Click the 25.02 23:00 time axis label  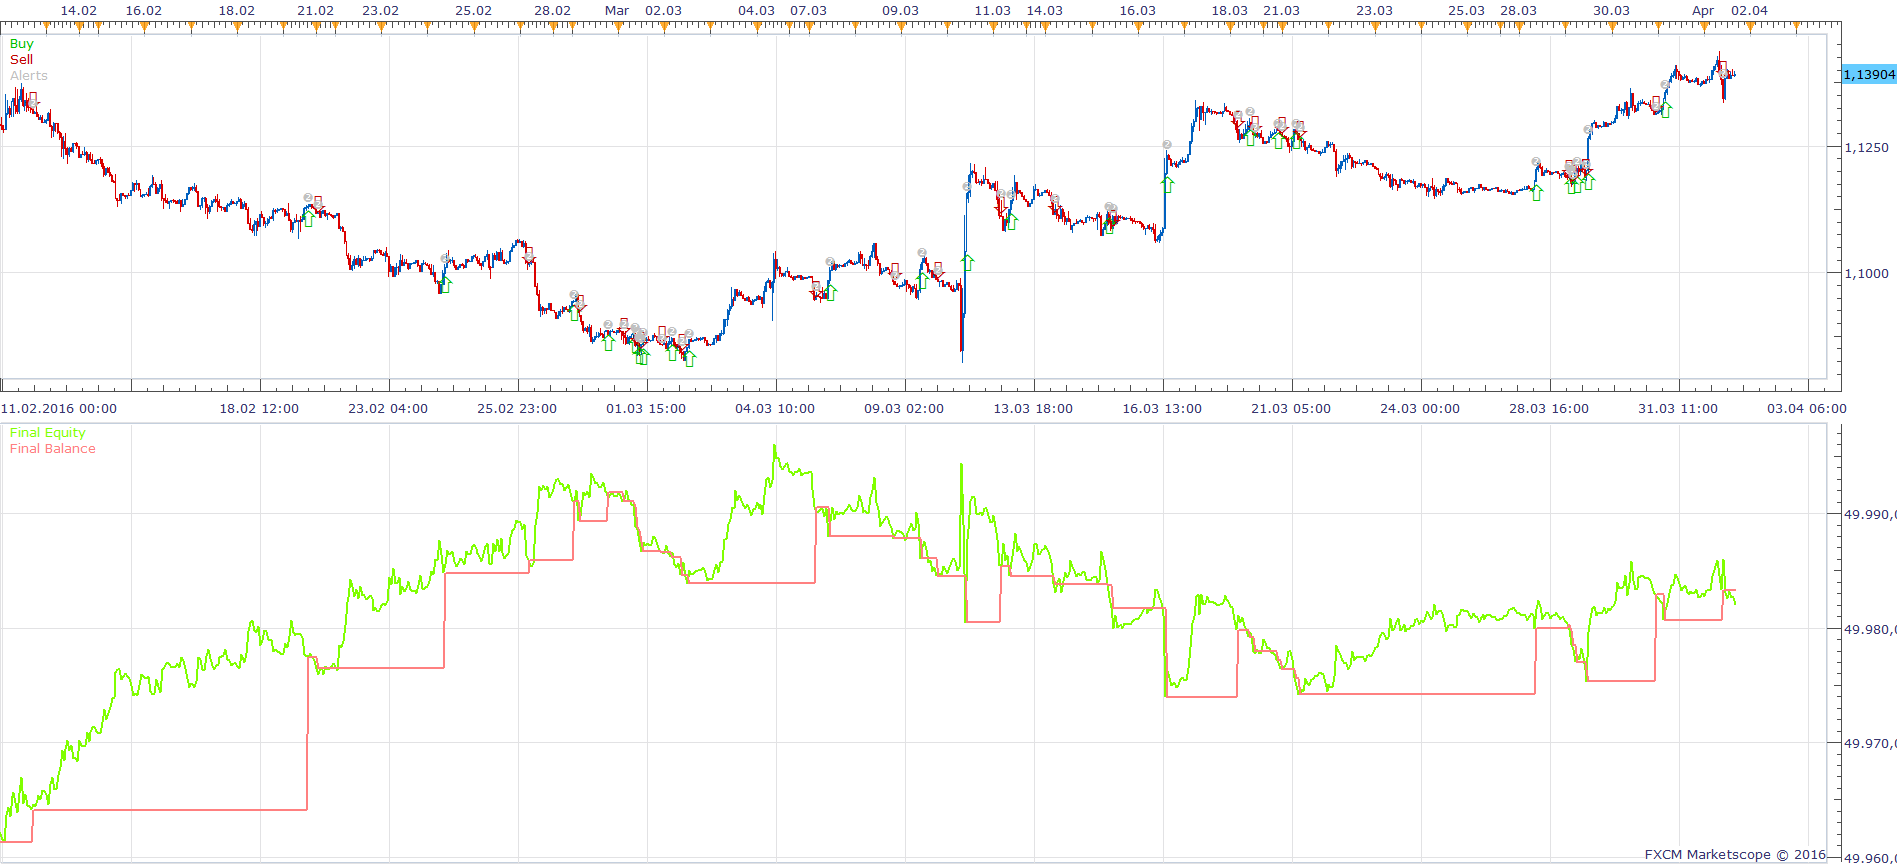[517, 409]
